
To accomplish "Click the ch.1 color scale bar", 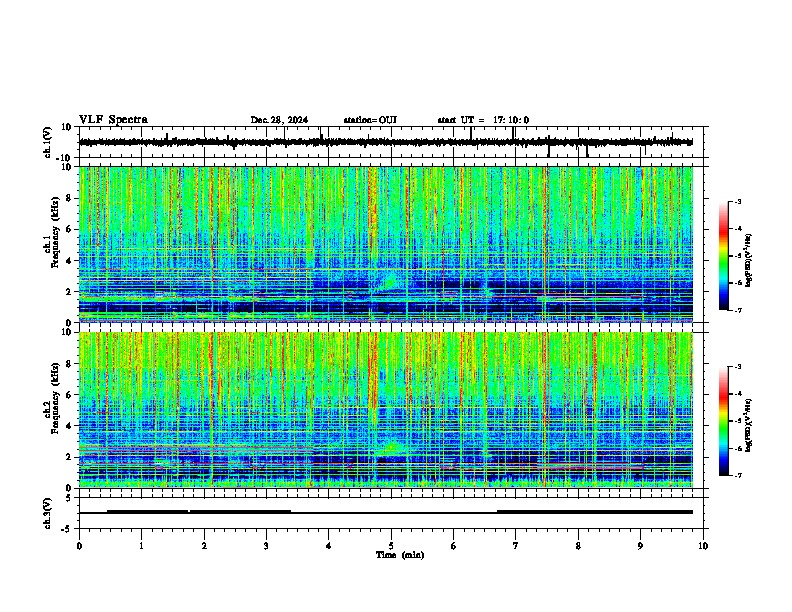I will coord(724,256).
